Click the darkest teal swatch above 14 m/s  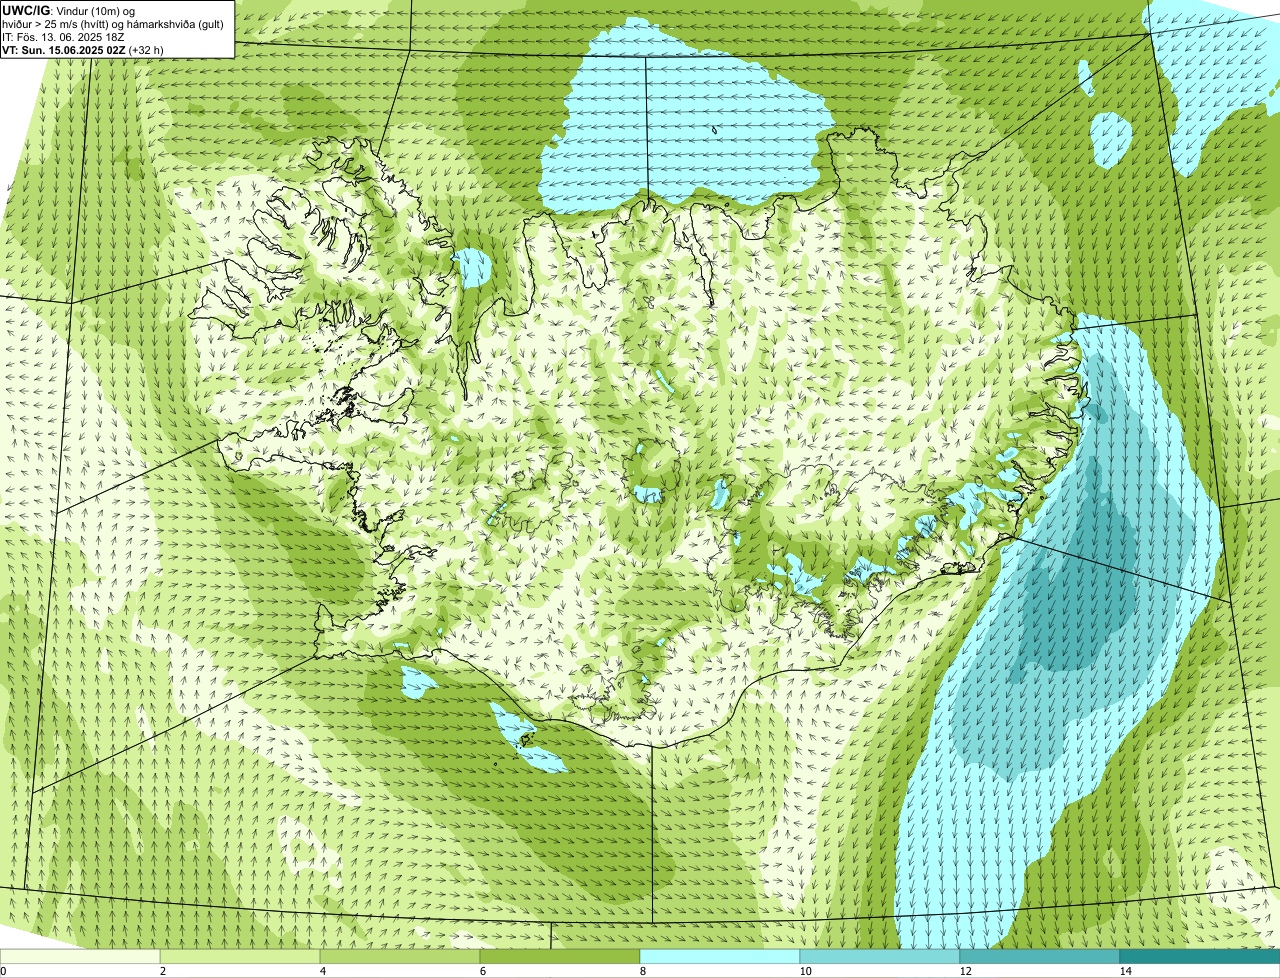1200,957
